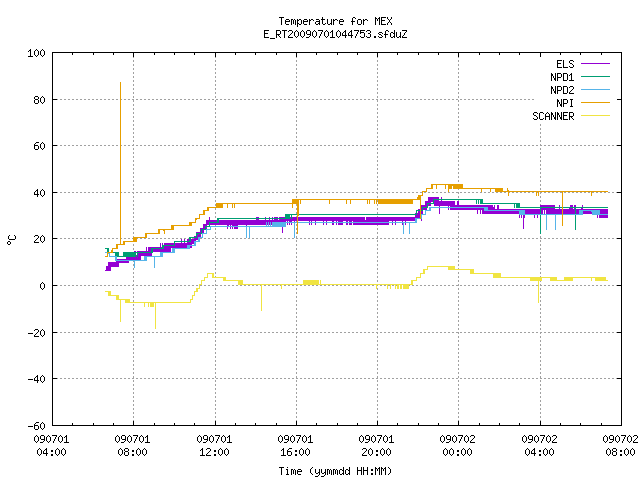Pick the blue NPD2 legend line sample
The image size is (640, 480).
pyautogui.click(x=595, y=89)
